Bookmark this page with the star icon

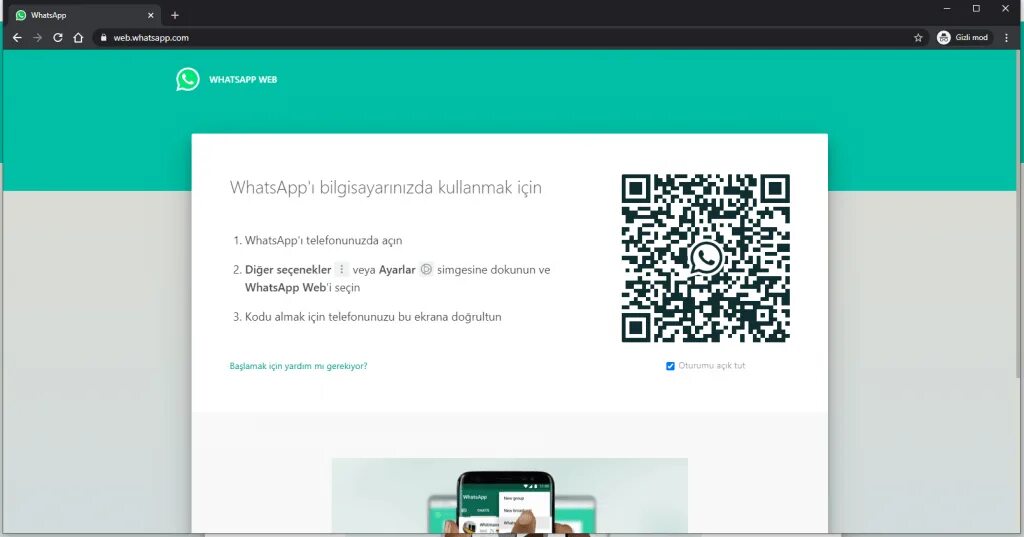tap(918, 38)
